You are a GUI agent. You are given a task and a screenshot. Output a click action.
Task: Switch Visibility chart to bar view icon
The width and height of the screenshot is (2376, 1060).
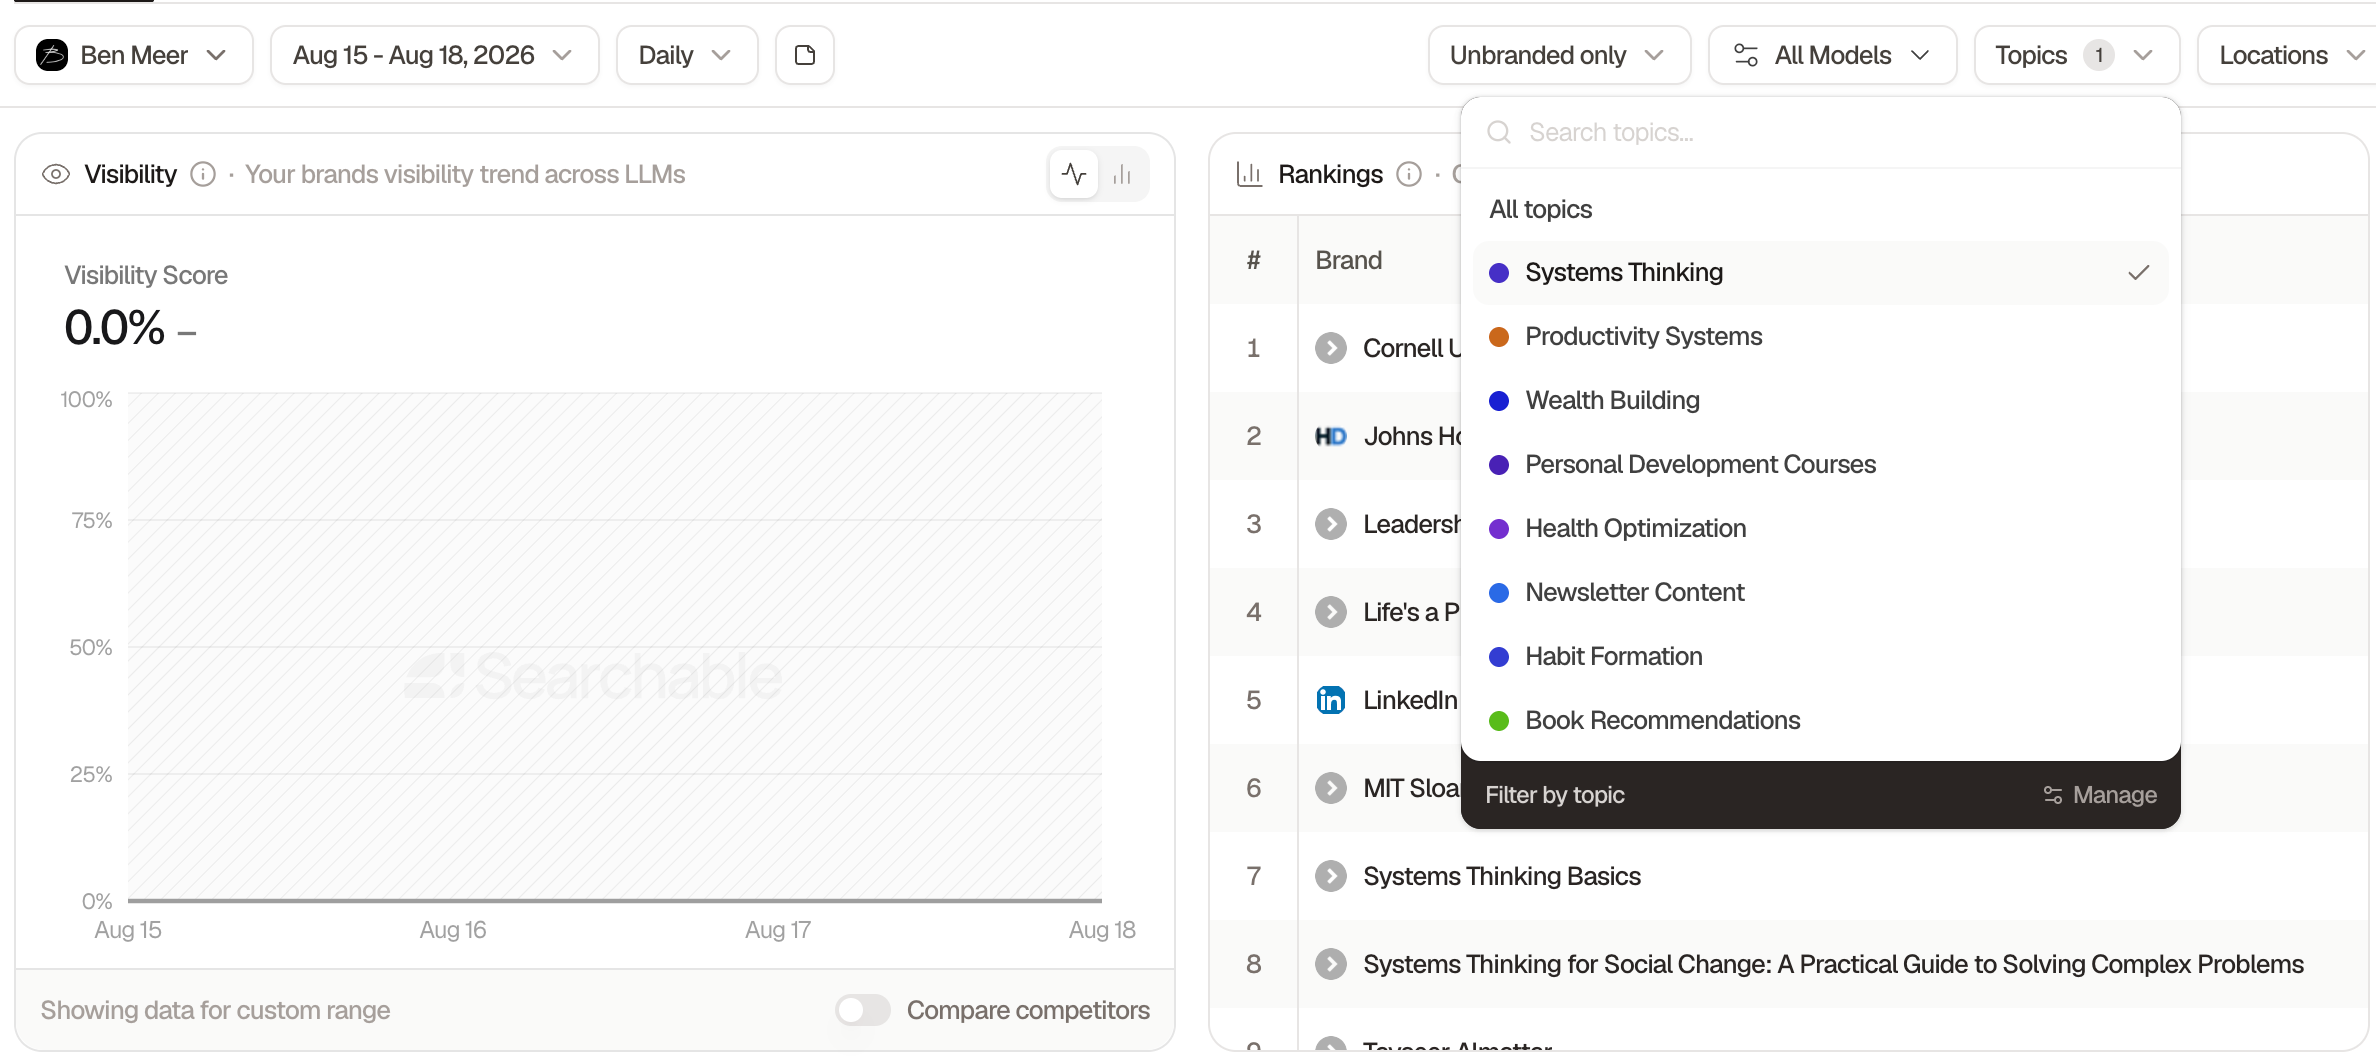(x=1122, y=174)
